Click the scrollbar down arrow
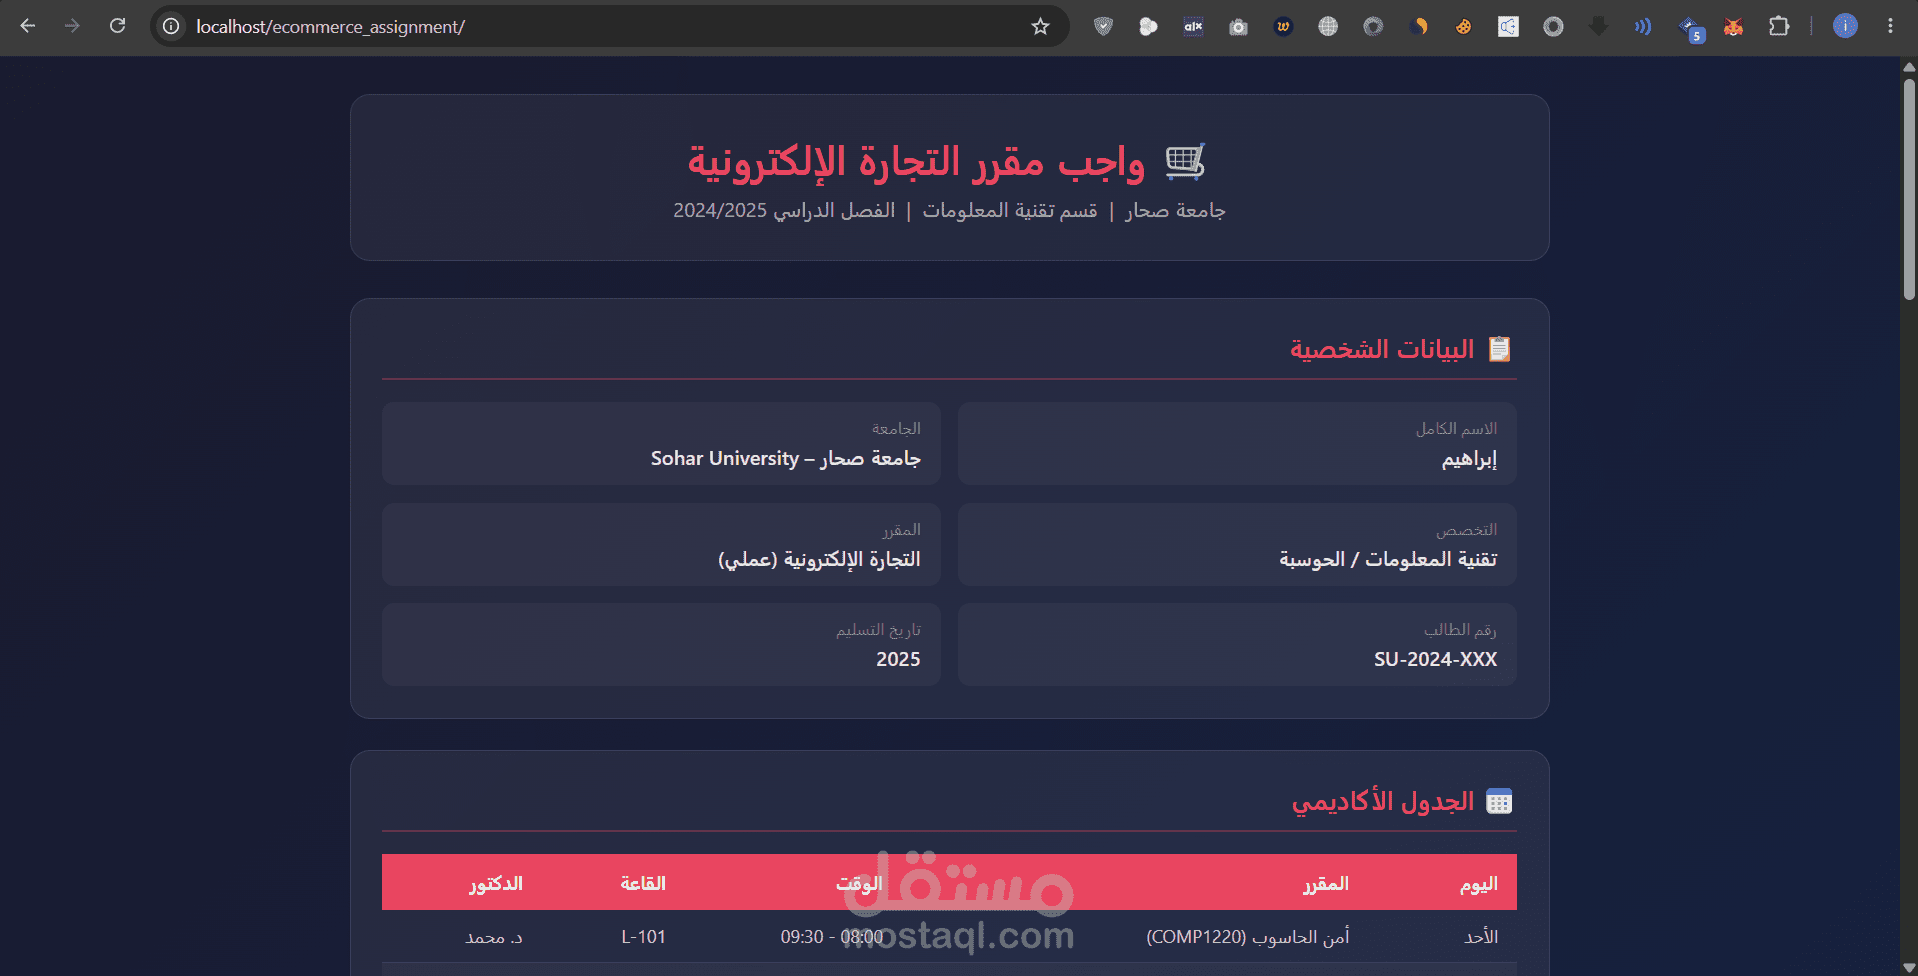The width and height of the screenshot is (1918, 976). (x=1909, y=968)
